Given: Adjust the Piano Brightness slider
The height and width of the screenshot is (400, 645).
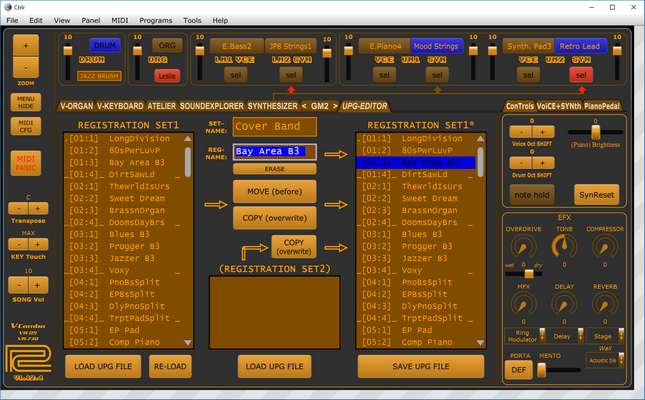Looking at the screenshot, I should point(595,132).
